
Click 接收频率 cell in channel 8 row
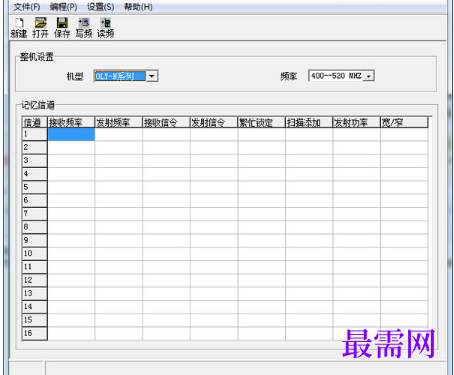click(x=71, y=227)
